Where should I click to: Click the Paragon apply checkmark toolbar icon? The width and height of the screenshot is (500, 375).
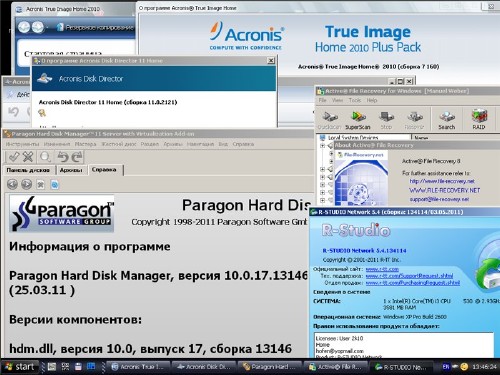pyautogui.click(x=13, y=157)
